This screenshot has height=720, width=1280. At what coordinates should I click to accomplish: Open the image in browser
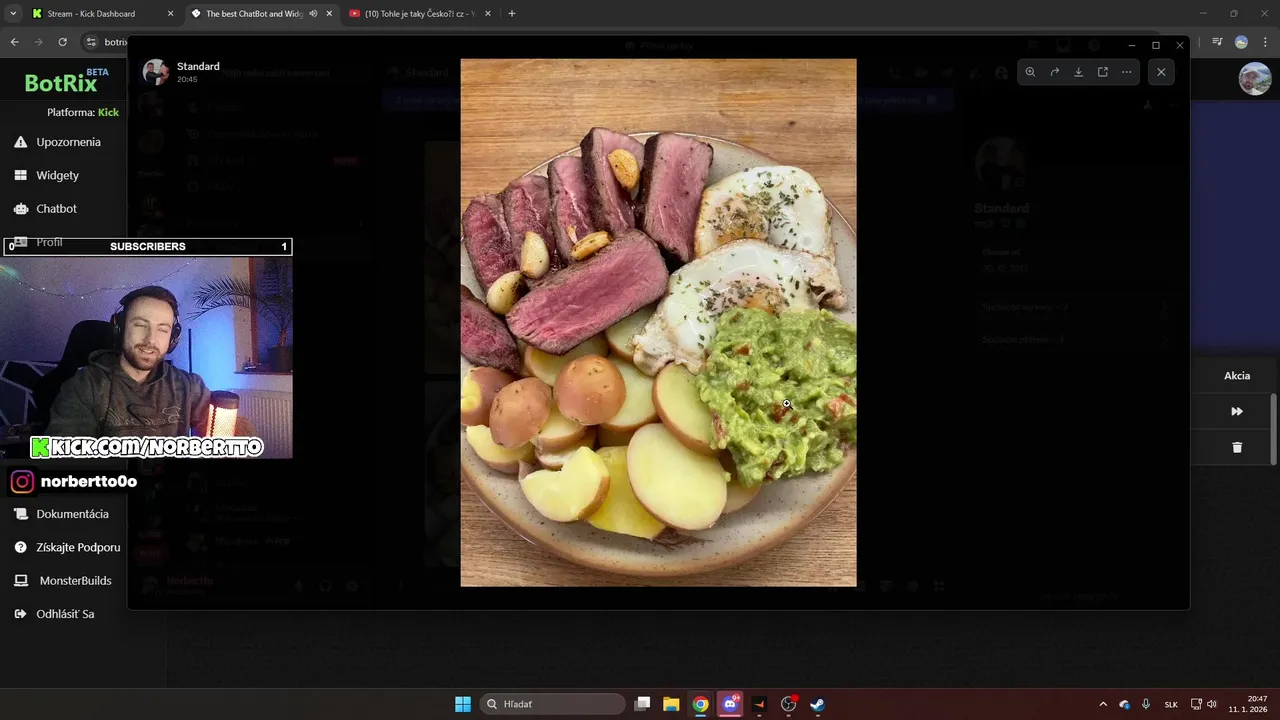pyautogui.click(x=1102, y=72)
